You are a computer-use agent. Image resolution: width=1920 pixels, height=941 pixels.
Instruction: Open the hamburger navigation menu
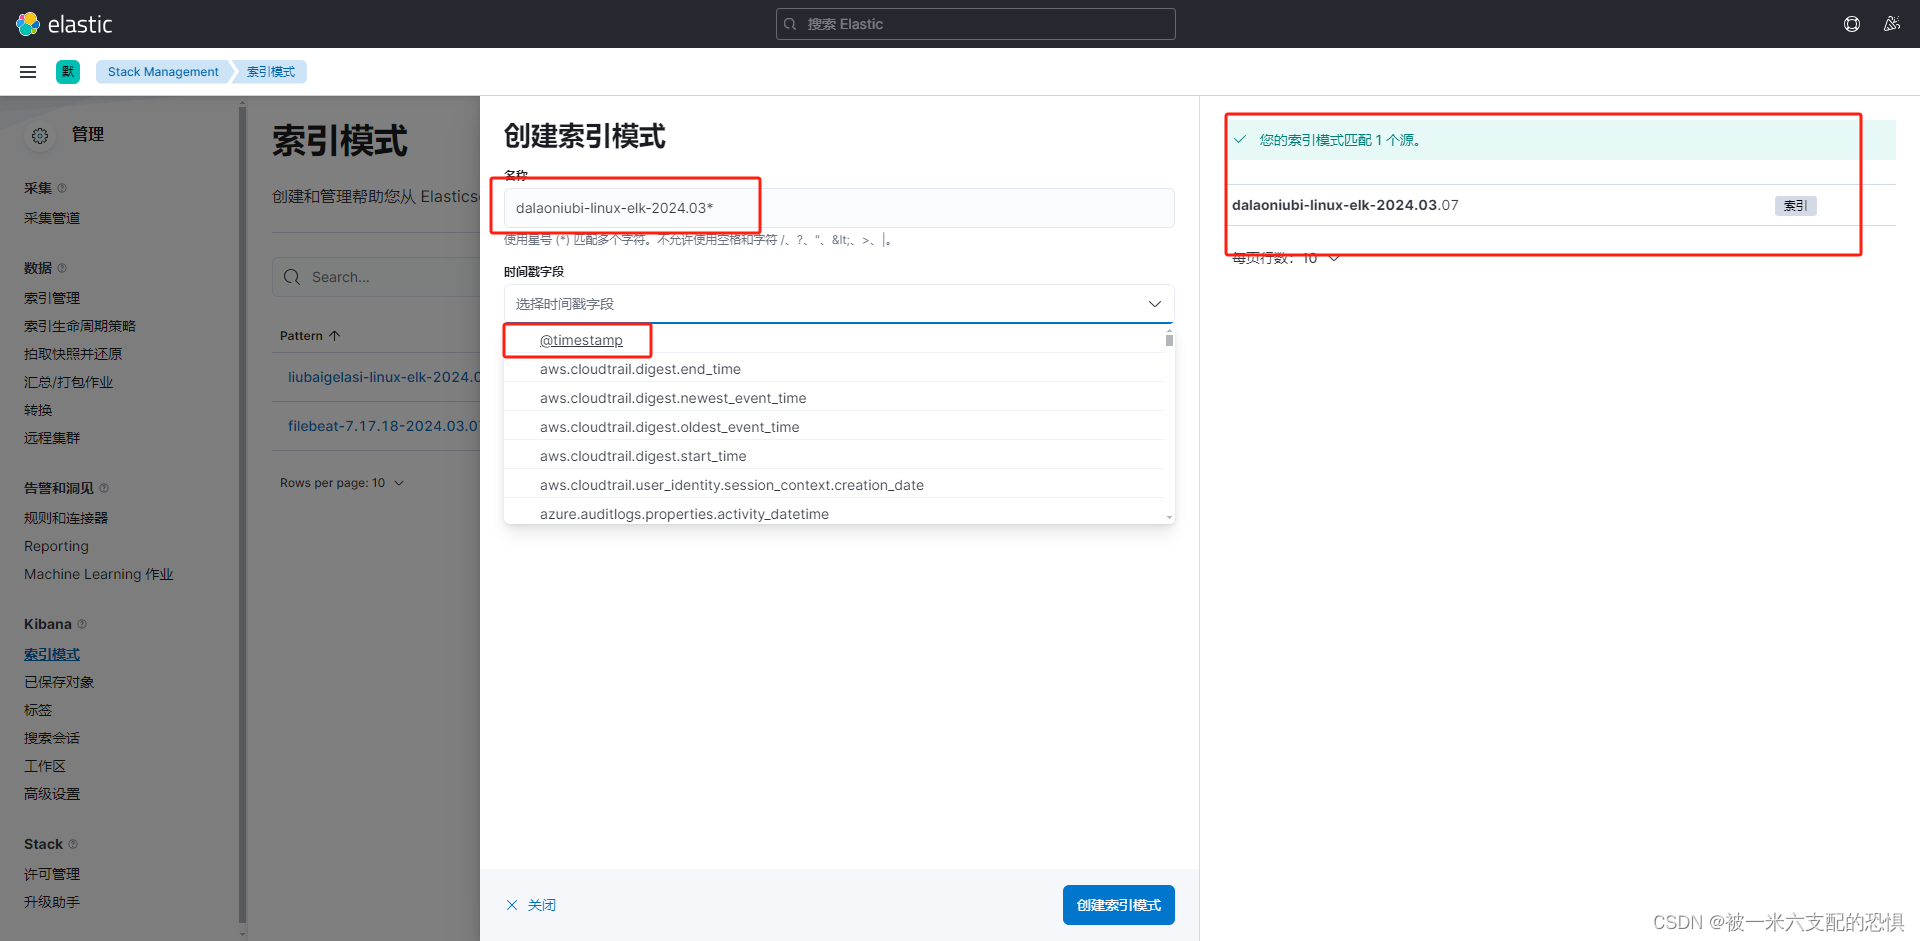pos(28,72)
